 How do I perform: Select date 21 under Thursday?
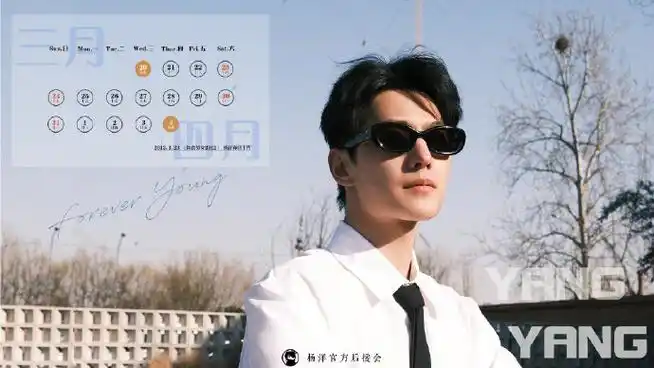coord(171,69)
